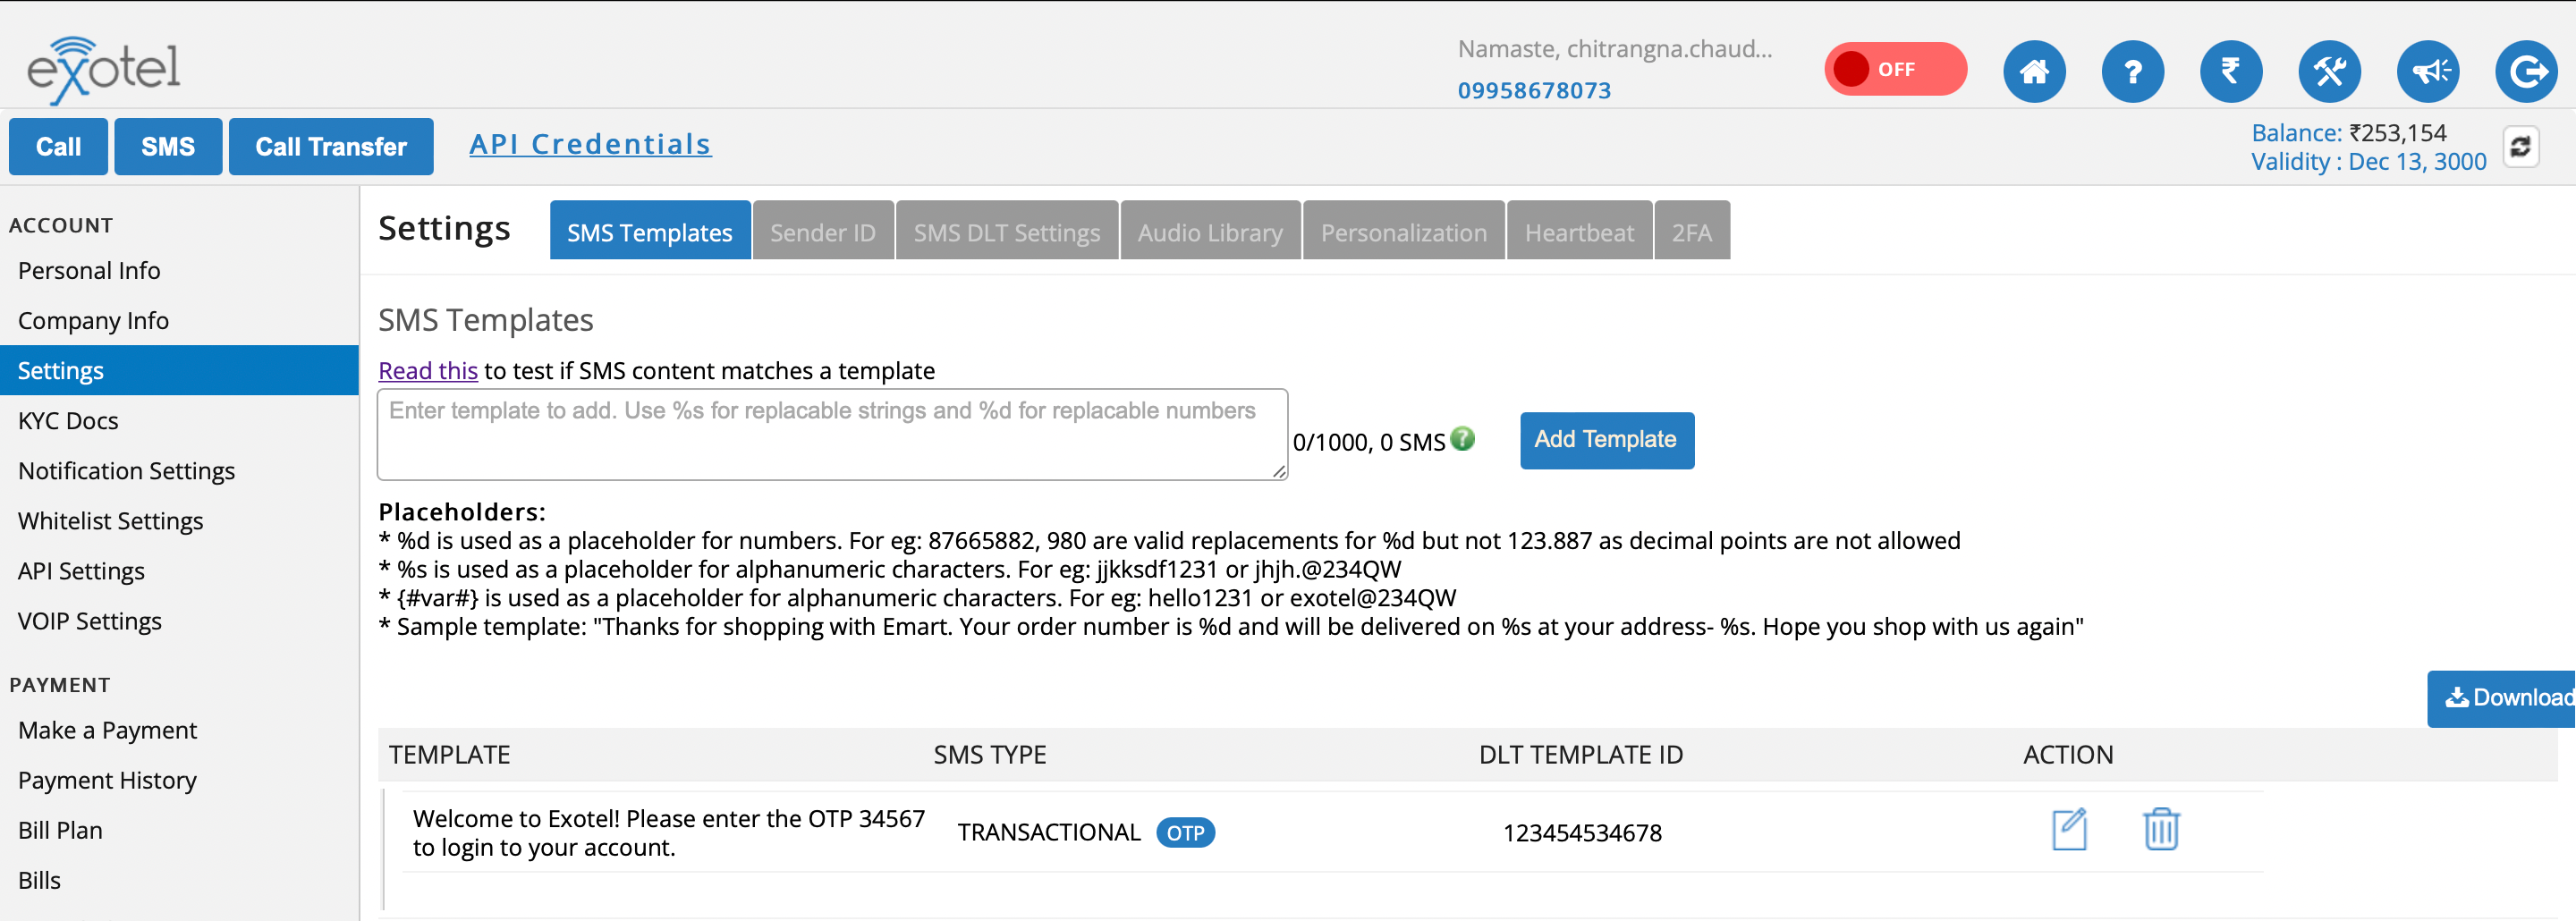The width and height of the screenshot is (2576, 921).
Task: Switch to the Sender ID tab
Action: click(x=822, y=232)
